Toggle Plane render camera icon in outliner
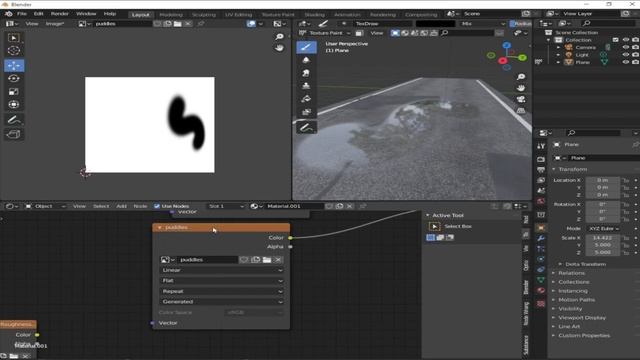640x360 pixels. [x=636, y=62]
